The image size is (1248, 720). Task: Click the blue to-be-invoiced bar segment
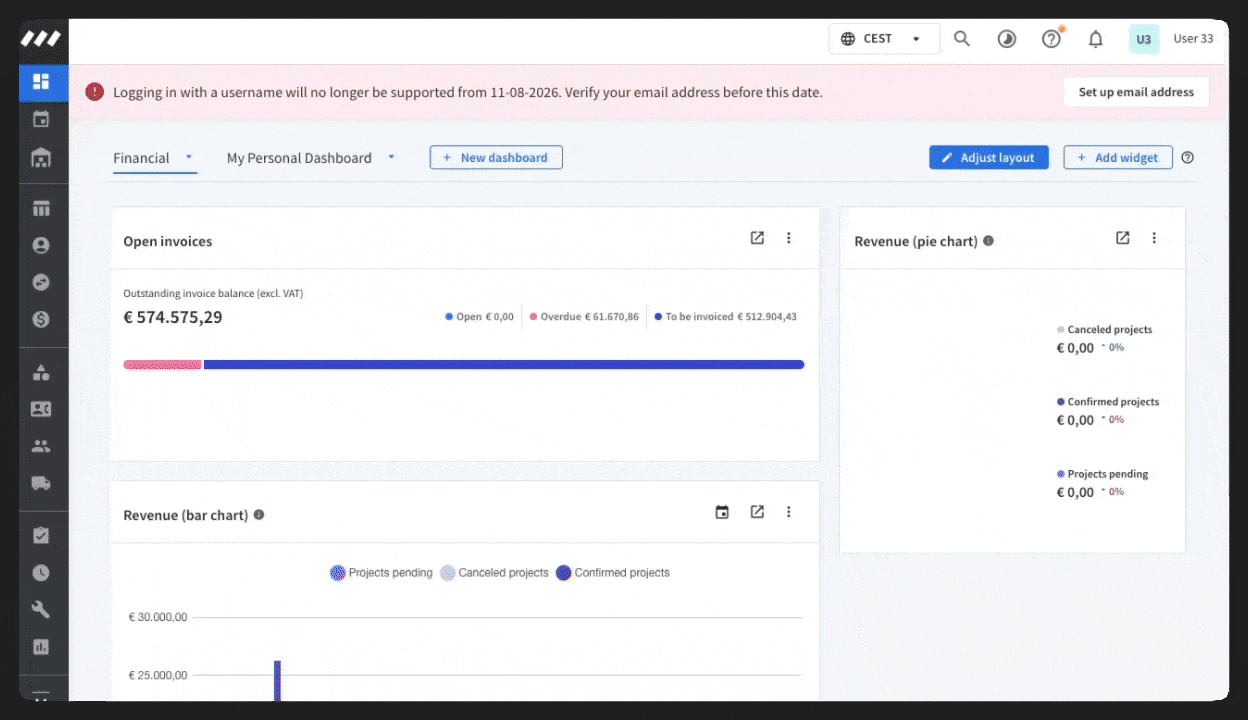[504, 365]
